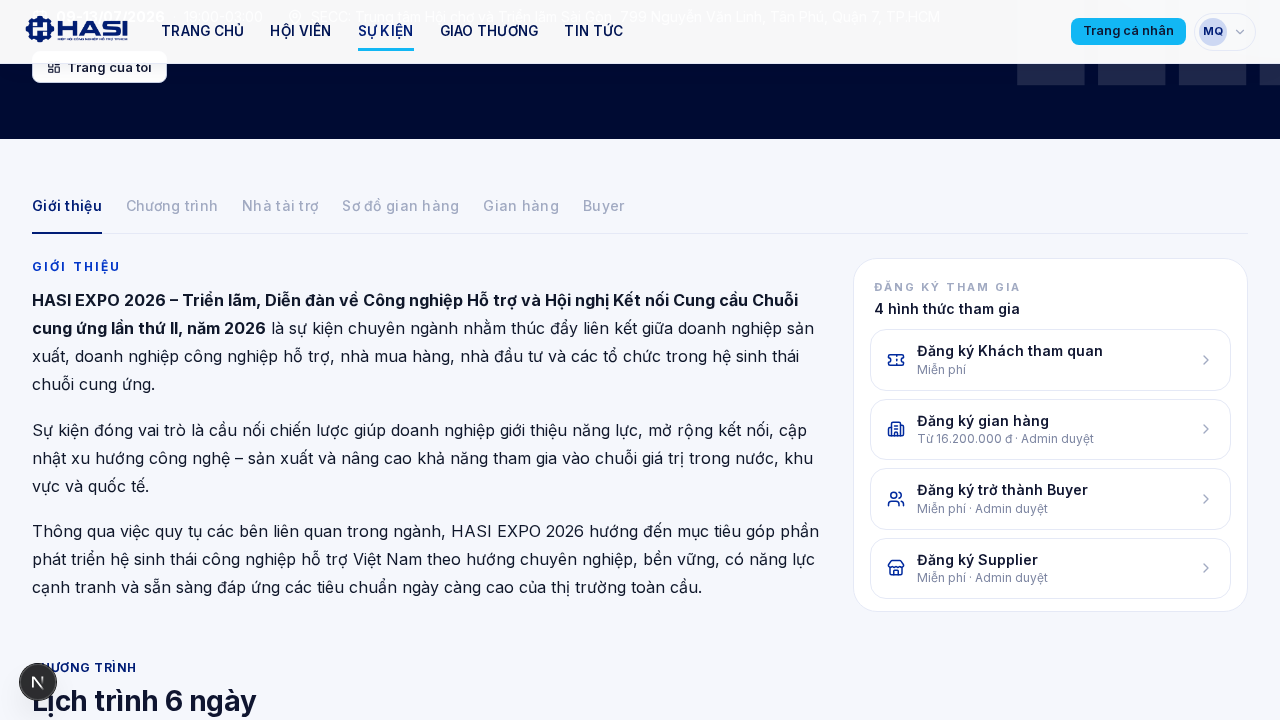Open the Next.js dev tools badge
Viewport: 1280px width, 720px height.
coord(38,682)
